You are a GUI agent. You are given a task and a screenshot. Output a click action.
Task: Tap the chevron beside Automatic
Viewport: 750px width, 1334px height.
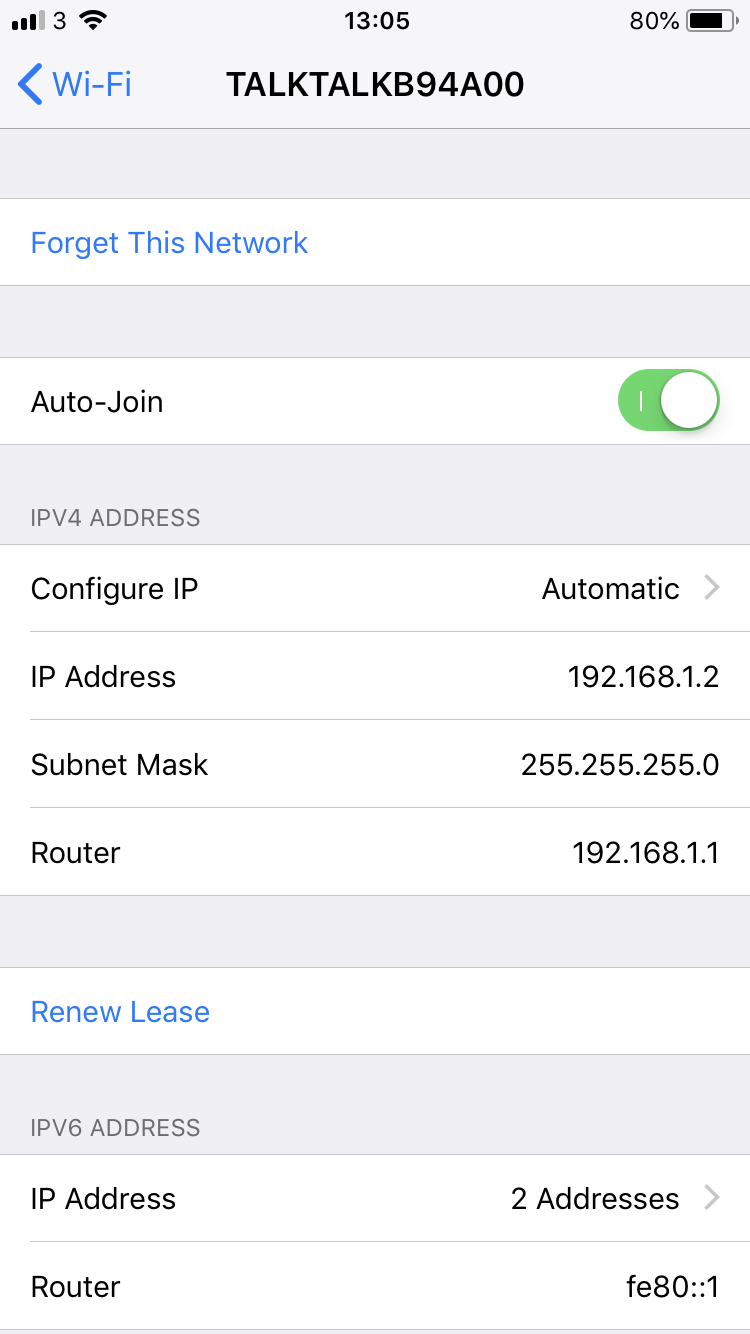pos(712,588)
